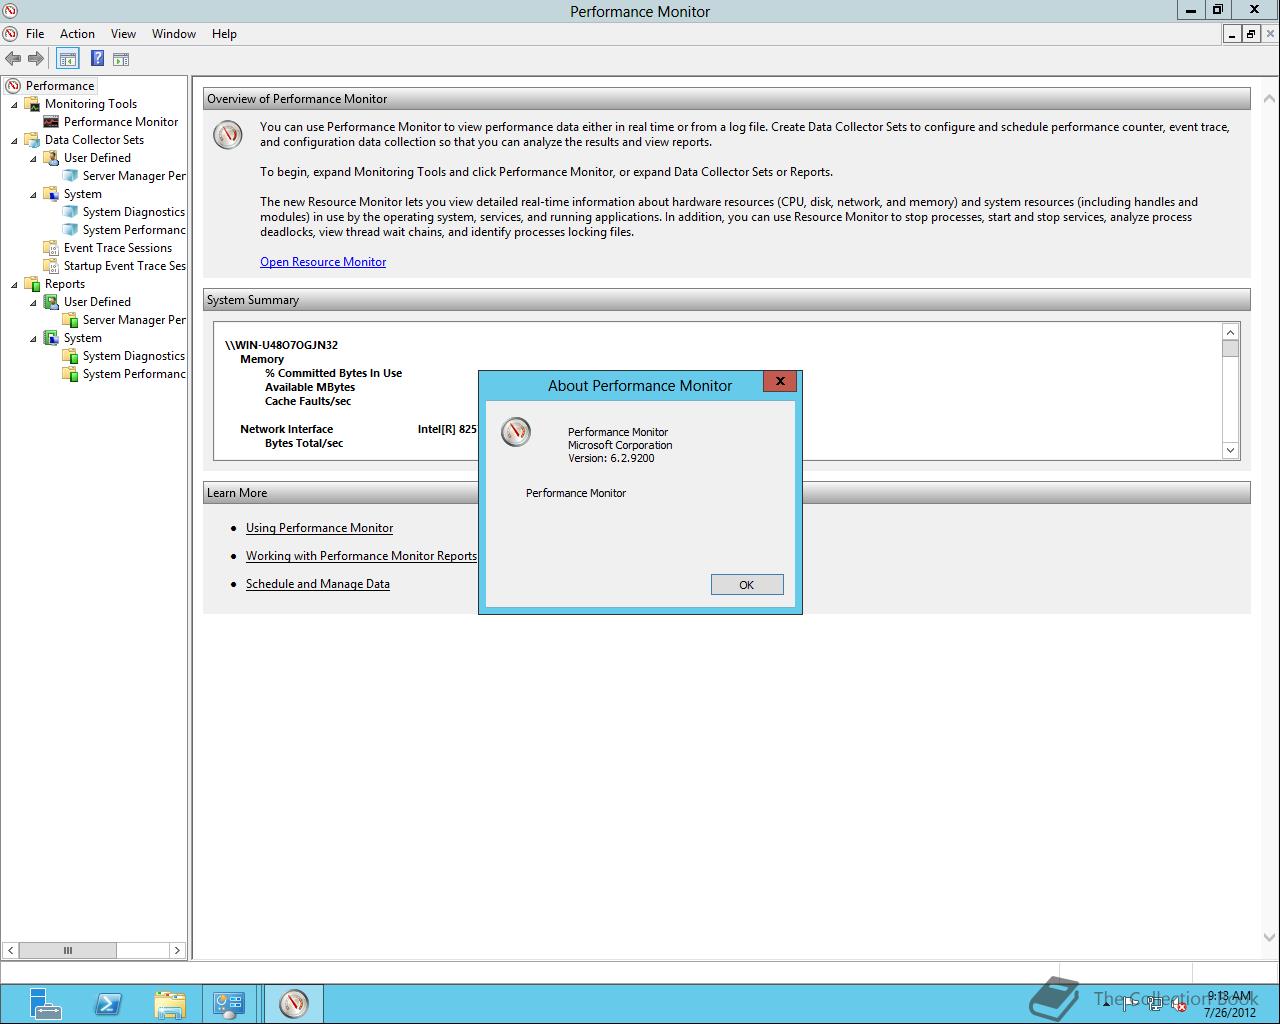Open the File menu
Image resolution: width=1280 pixels, height=1024 pixels.
click(x=35, y=34)
